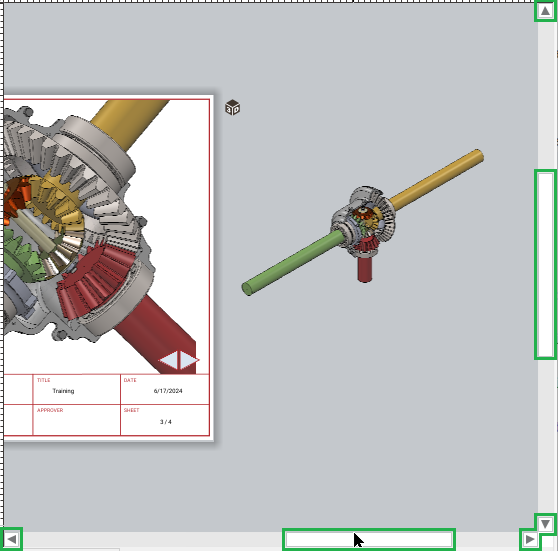The height and width of the screenshot is (551, 558).
Task: Select the empty Approver field
Action: pos(77,420)
